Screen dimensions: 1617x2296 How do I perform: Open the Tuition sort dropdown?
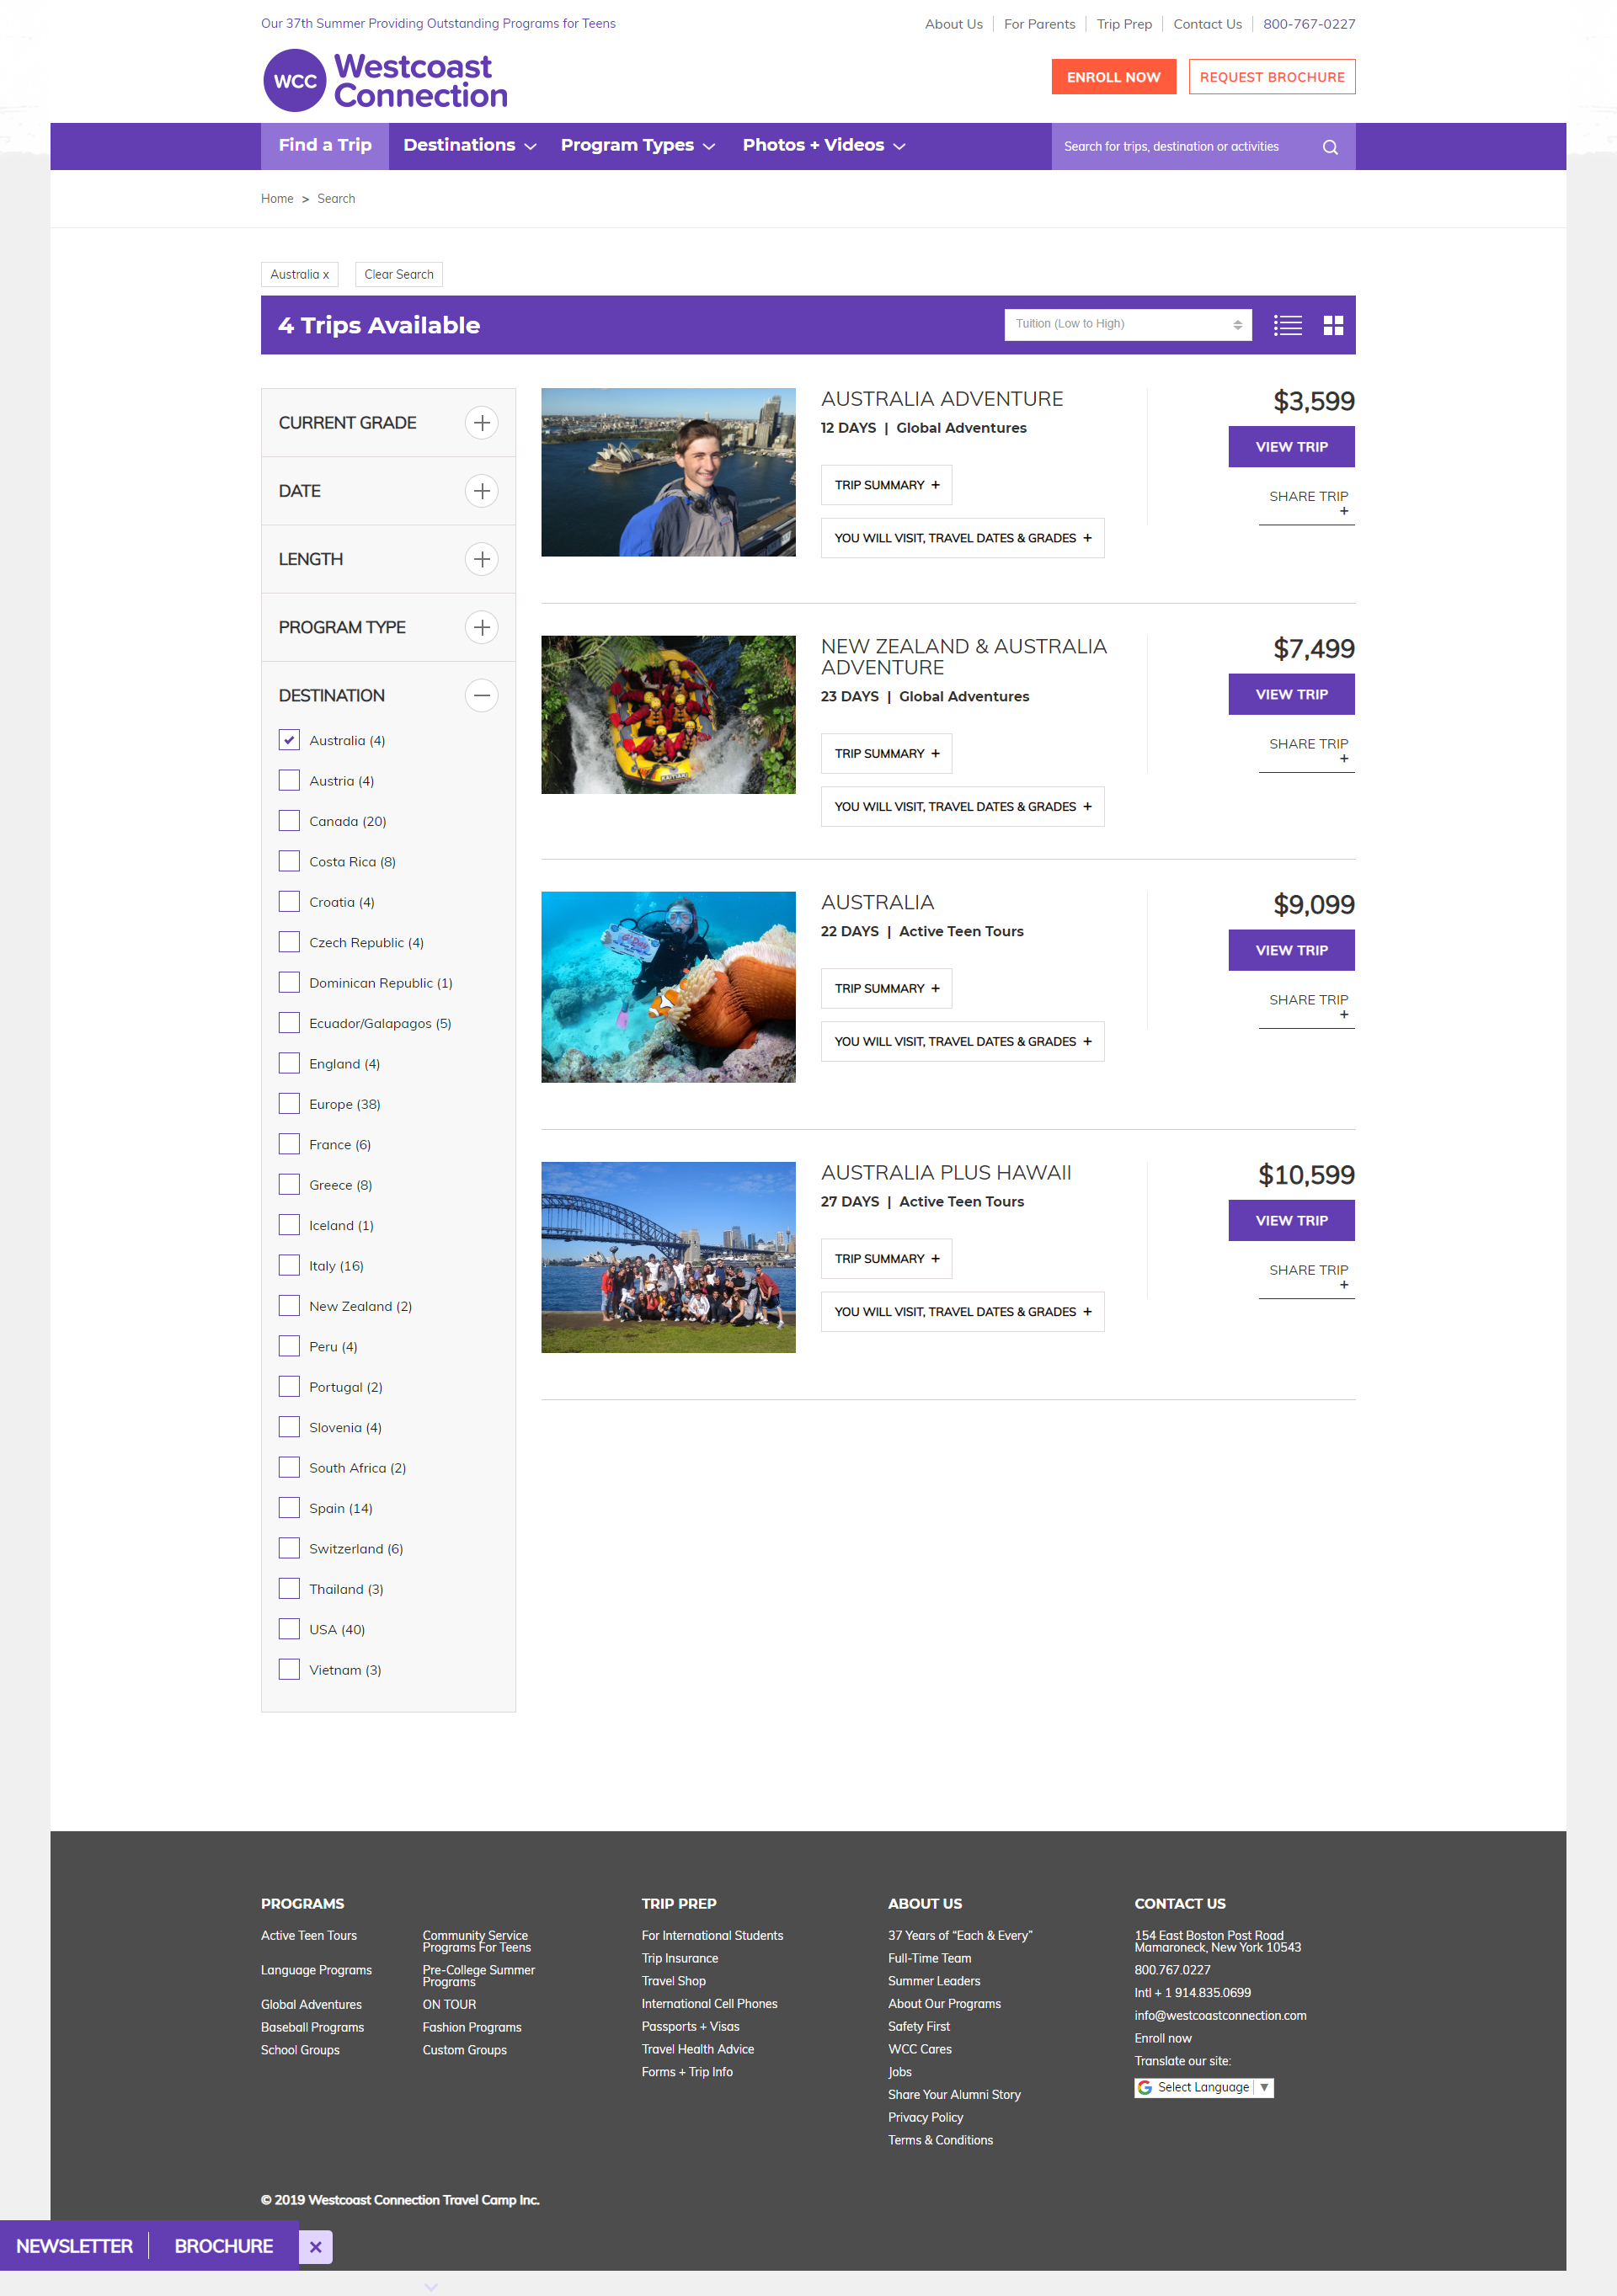pyautogui.click(x=1128, y=324)
